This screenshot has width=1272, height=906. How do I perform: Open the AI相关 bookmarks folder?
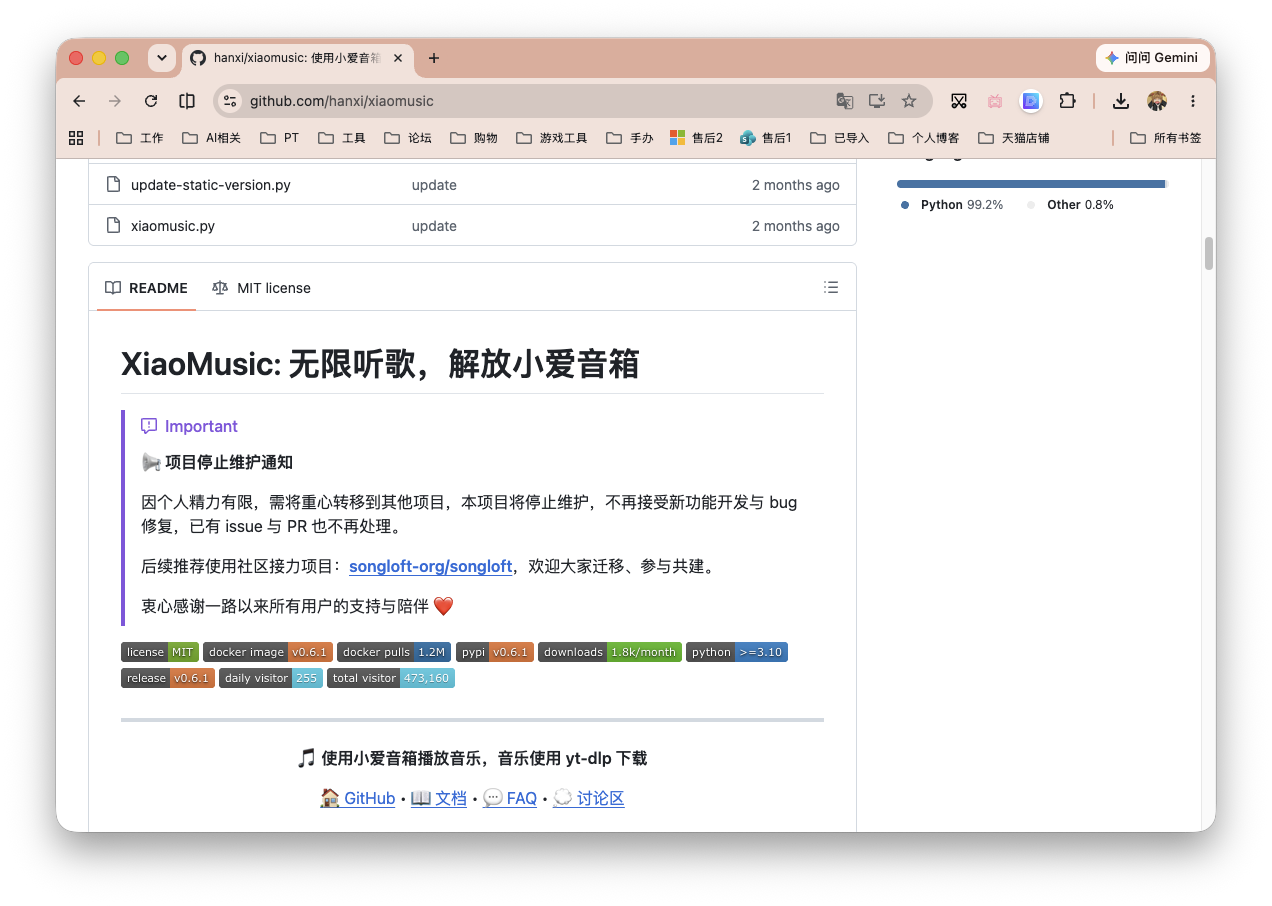tap(212, 138)
